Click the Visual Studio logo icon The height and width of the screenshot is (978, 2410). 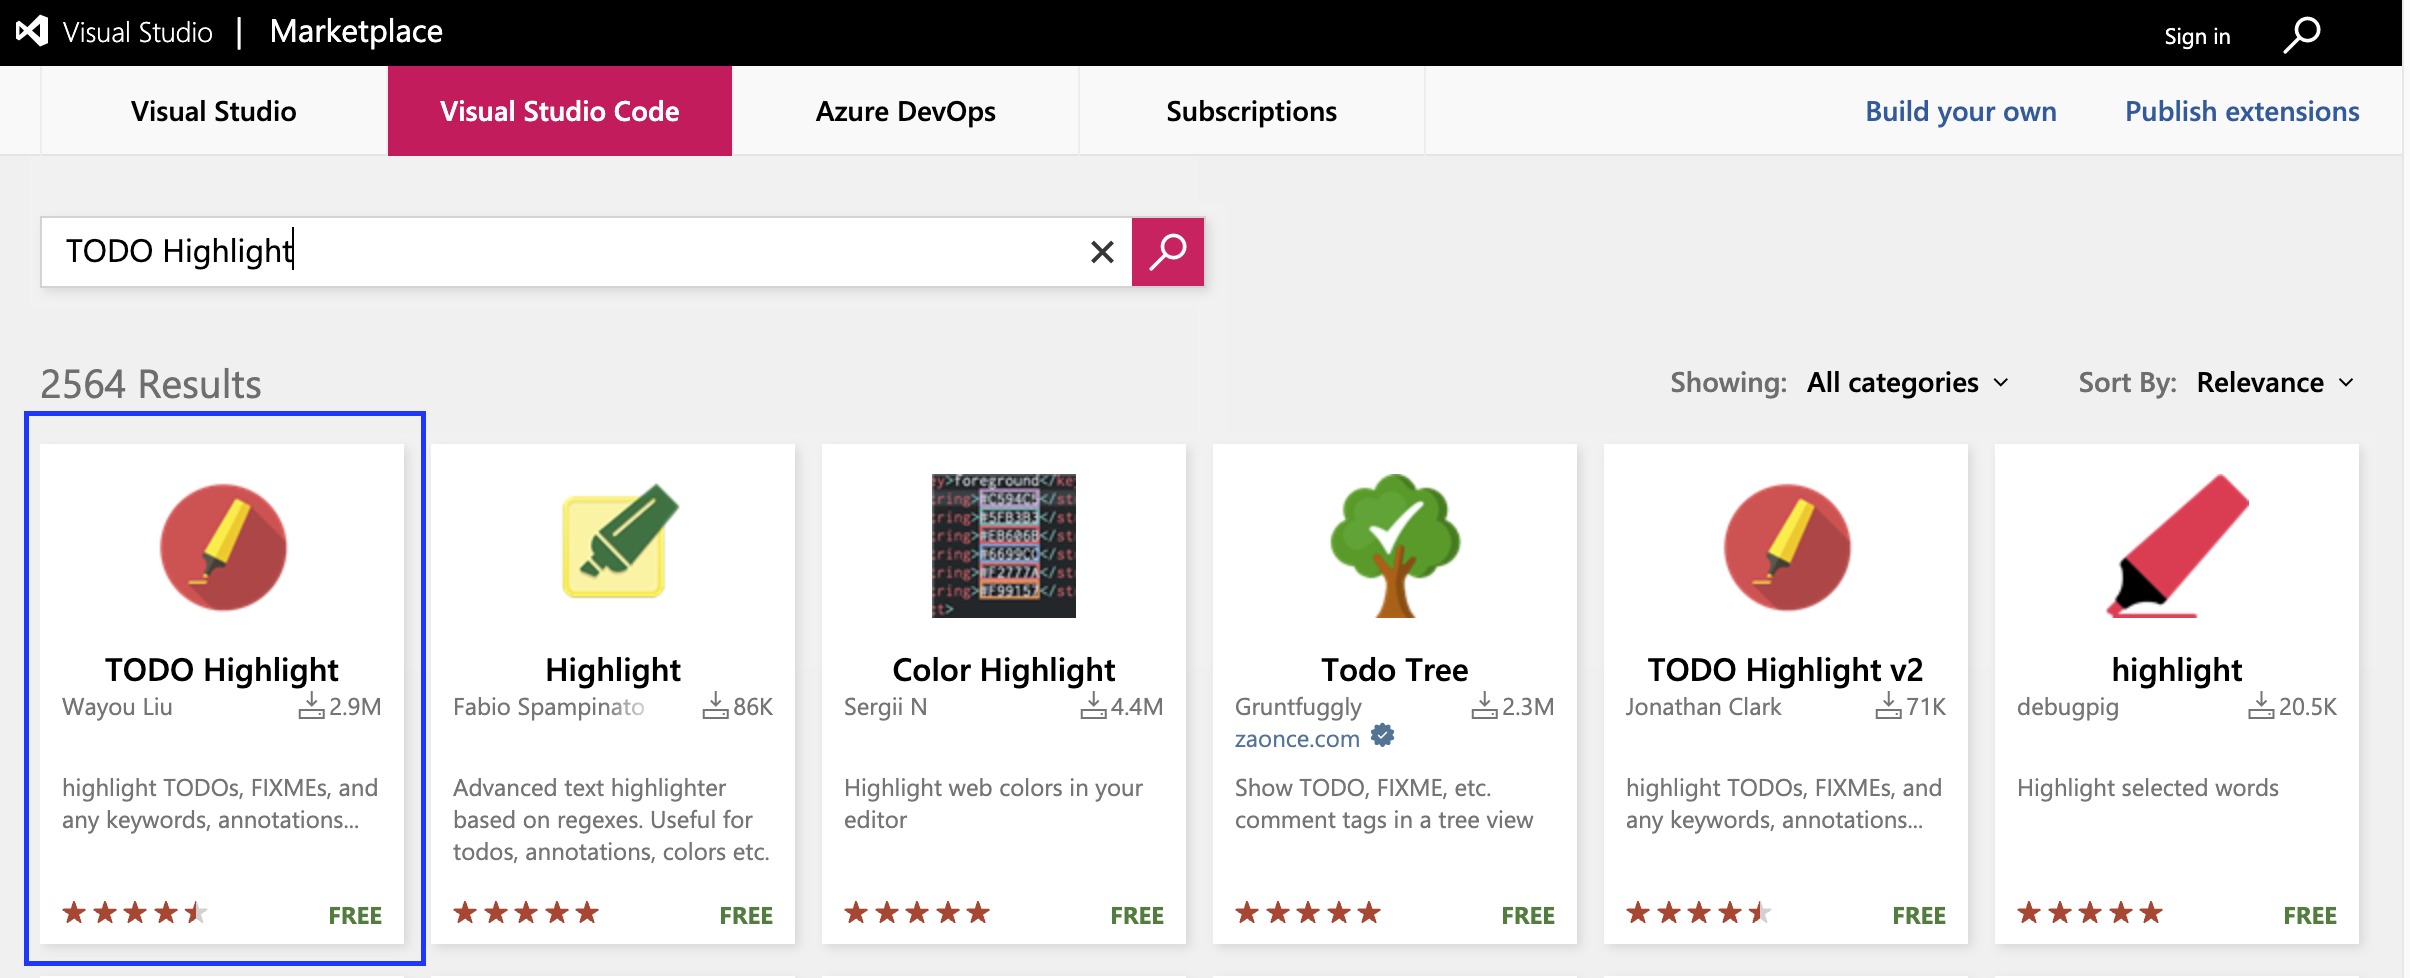tap(32, 31)
